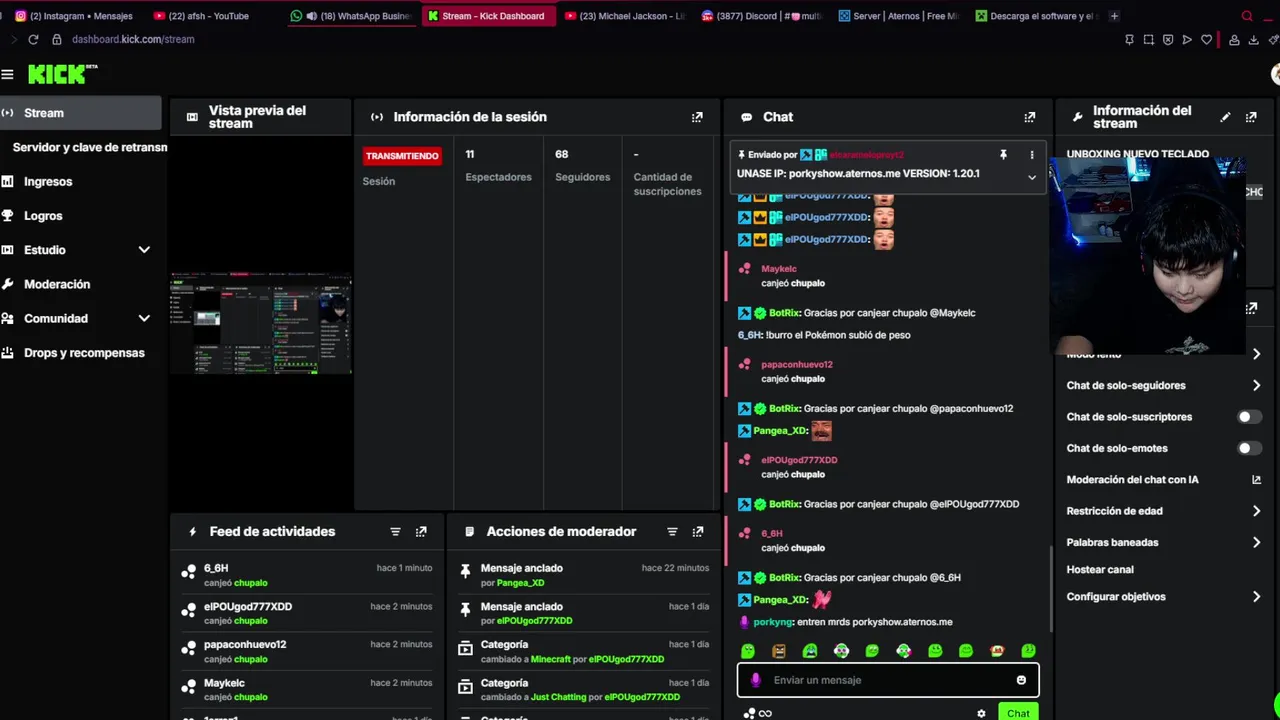Click porkyng username in chat
1280x720 pixels.
[x=773, y=622]
